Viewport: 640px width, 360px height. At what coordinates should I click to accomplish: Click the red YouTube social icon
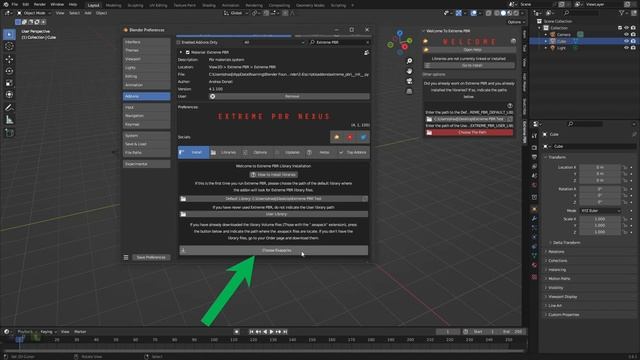click(x=350, y=137)
